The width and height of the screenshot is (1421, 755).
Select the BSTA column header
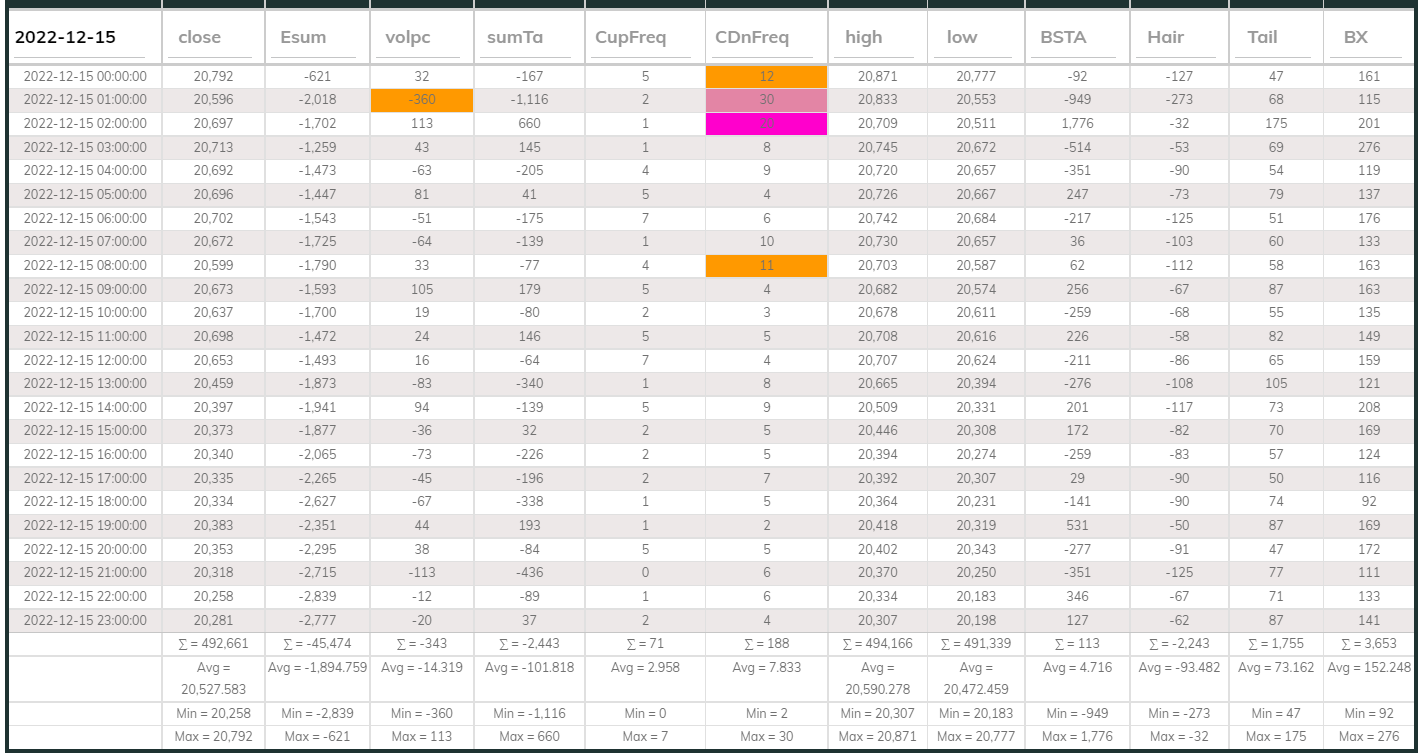pyautogui.click(x=1063, y=38)
